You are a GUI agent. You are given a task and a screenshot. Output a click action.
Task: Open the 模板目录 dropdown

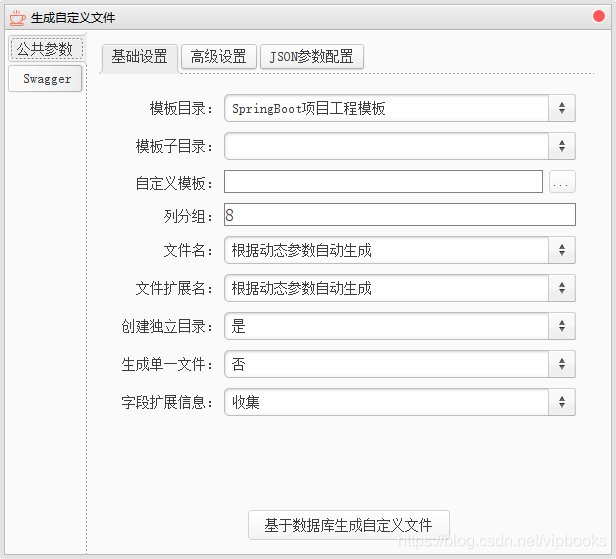pyautogui.click(x=400, y=108)
